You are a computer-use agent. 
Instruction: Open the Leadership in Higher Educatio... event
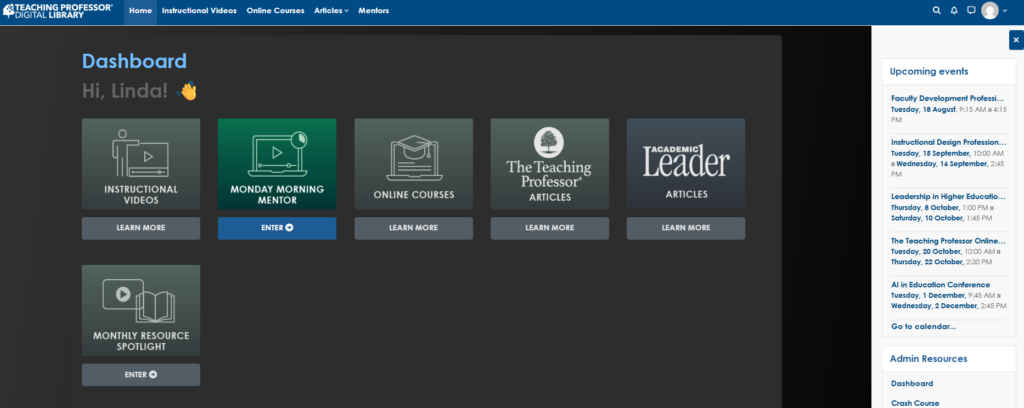click(x=948, y=196)
